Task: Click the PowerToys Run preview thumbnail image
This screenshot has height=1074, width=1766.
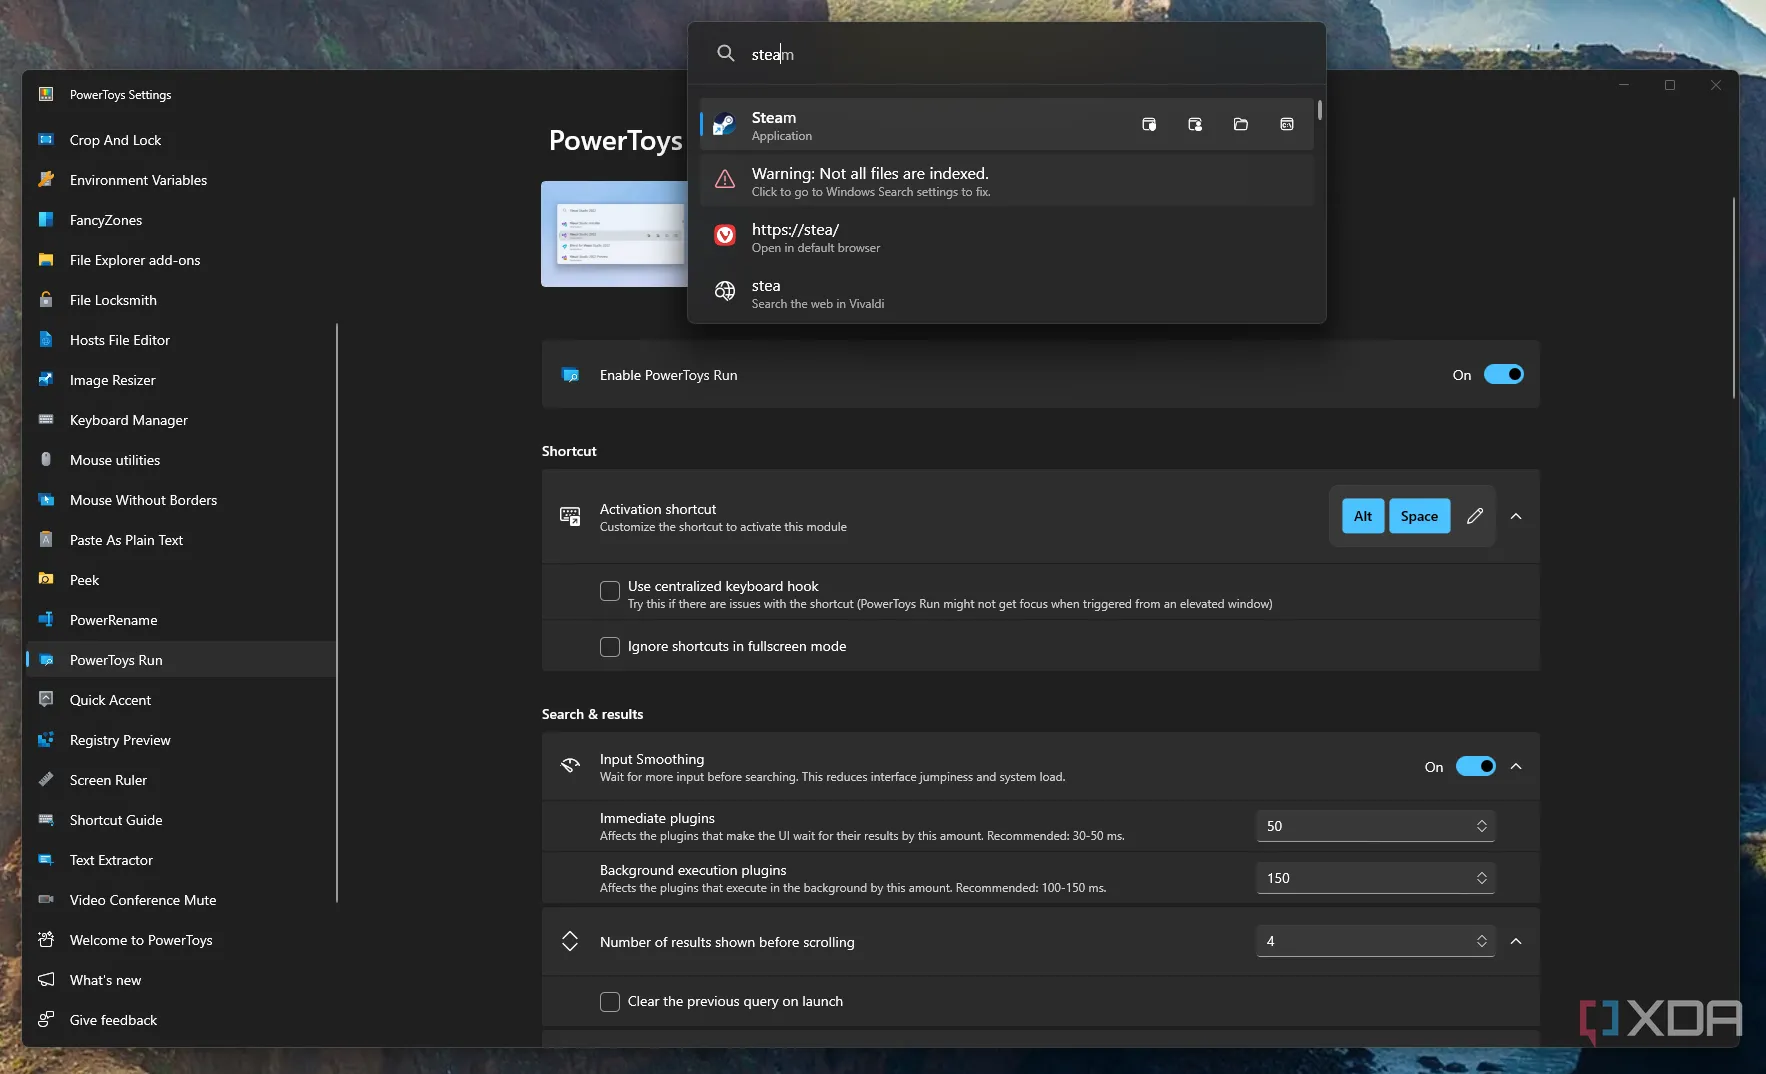Action: 614,234
